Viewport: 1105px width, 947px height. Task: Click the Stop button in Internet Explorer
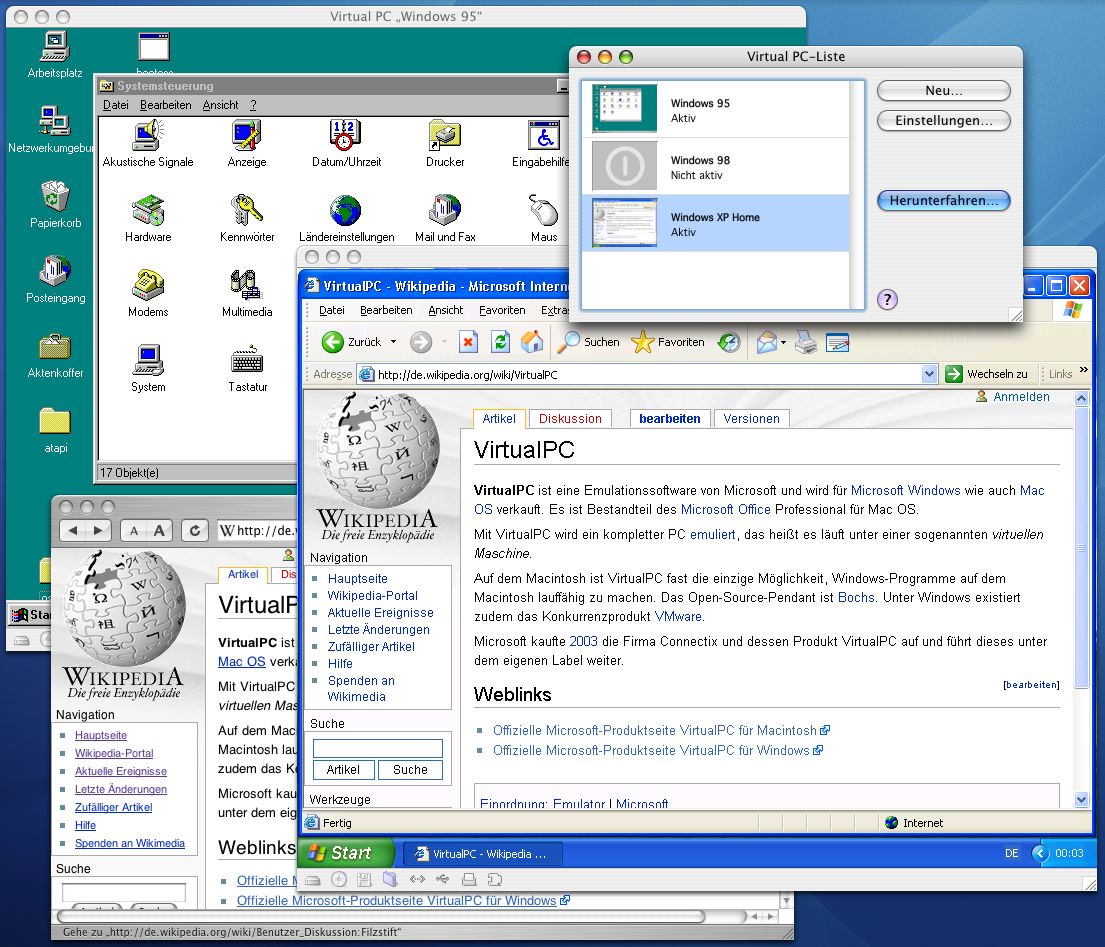click(x=467, y=342)
